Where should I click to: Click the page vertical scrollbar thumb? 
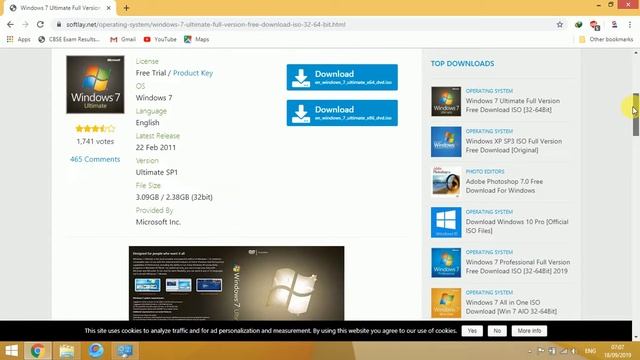click(x=636, y=115)
